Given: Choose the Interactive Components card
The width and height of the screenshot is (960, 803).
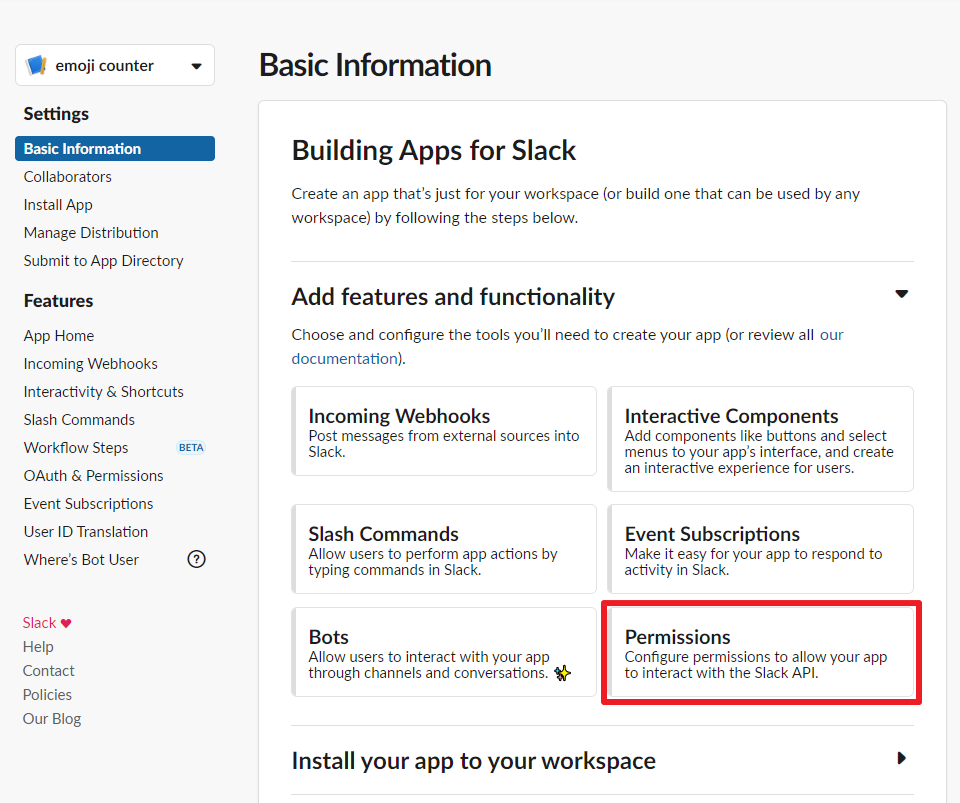Looking at the screenshot, I should pos(761,439).
